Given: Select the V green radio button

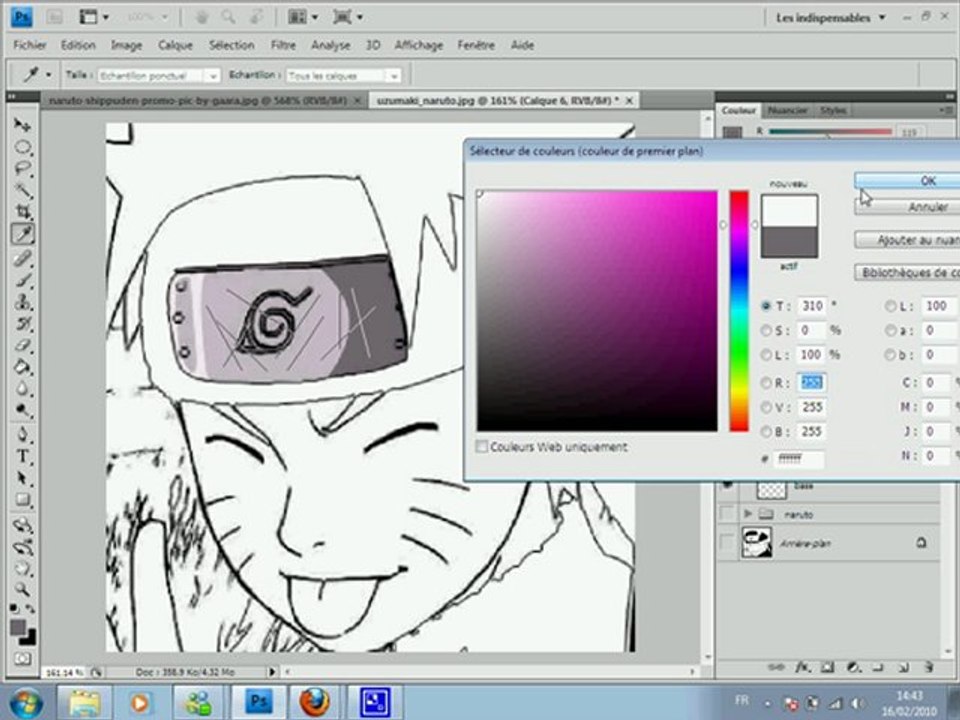Looking at the screenshot, I should 766,408.
